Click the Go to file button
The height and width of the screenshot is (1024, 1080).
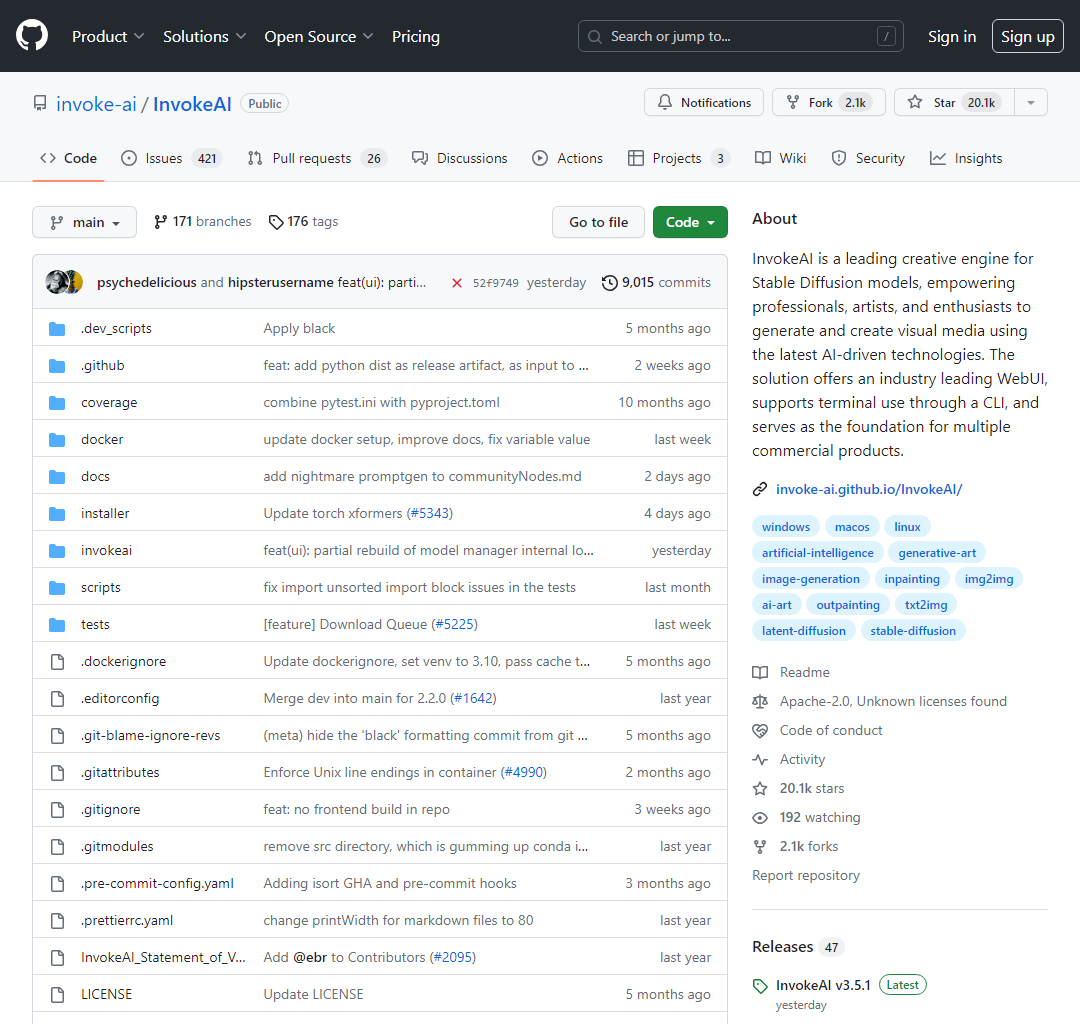click(599, 222)
